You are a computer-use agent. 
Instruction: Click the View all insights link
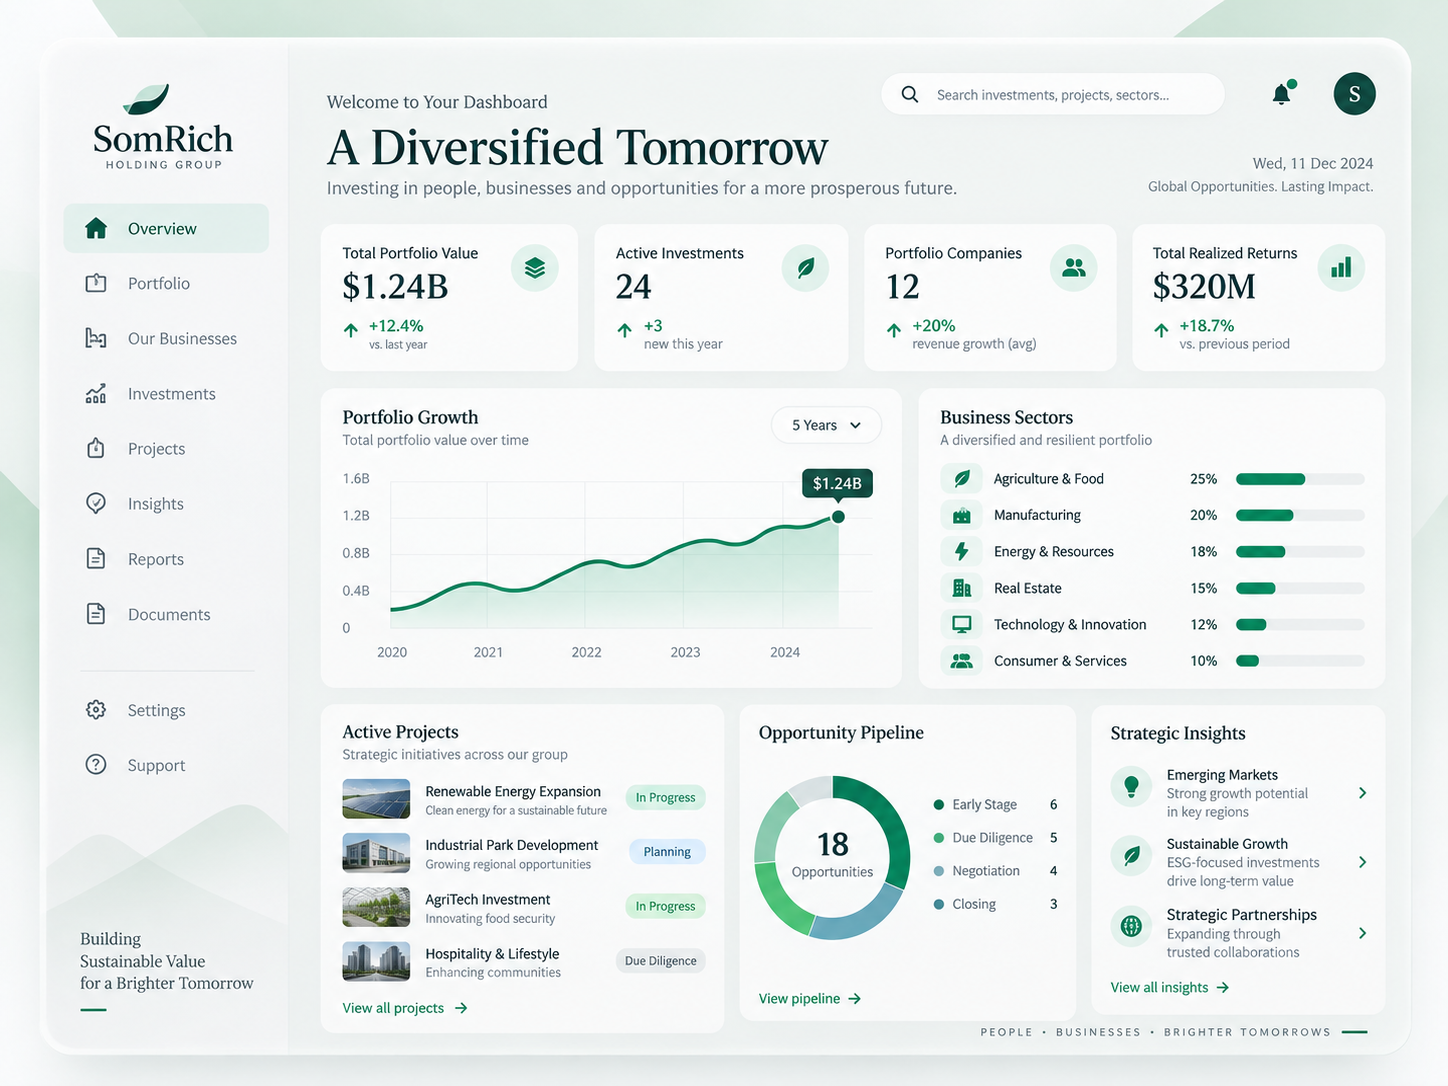click(1170, 987)
